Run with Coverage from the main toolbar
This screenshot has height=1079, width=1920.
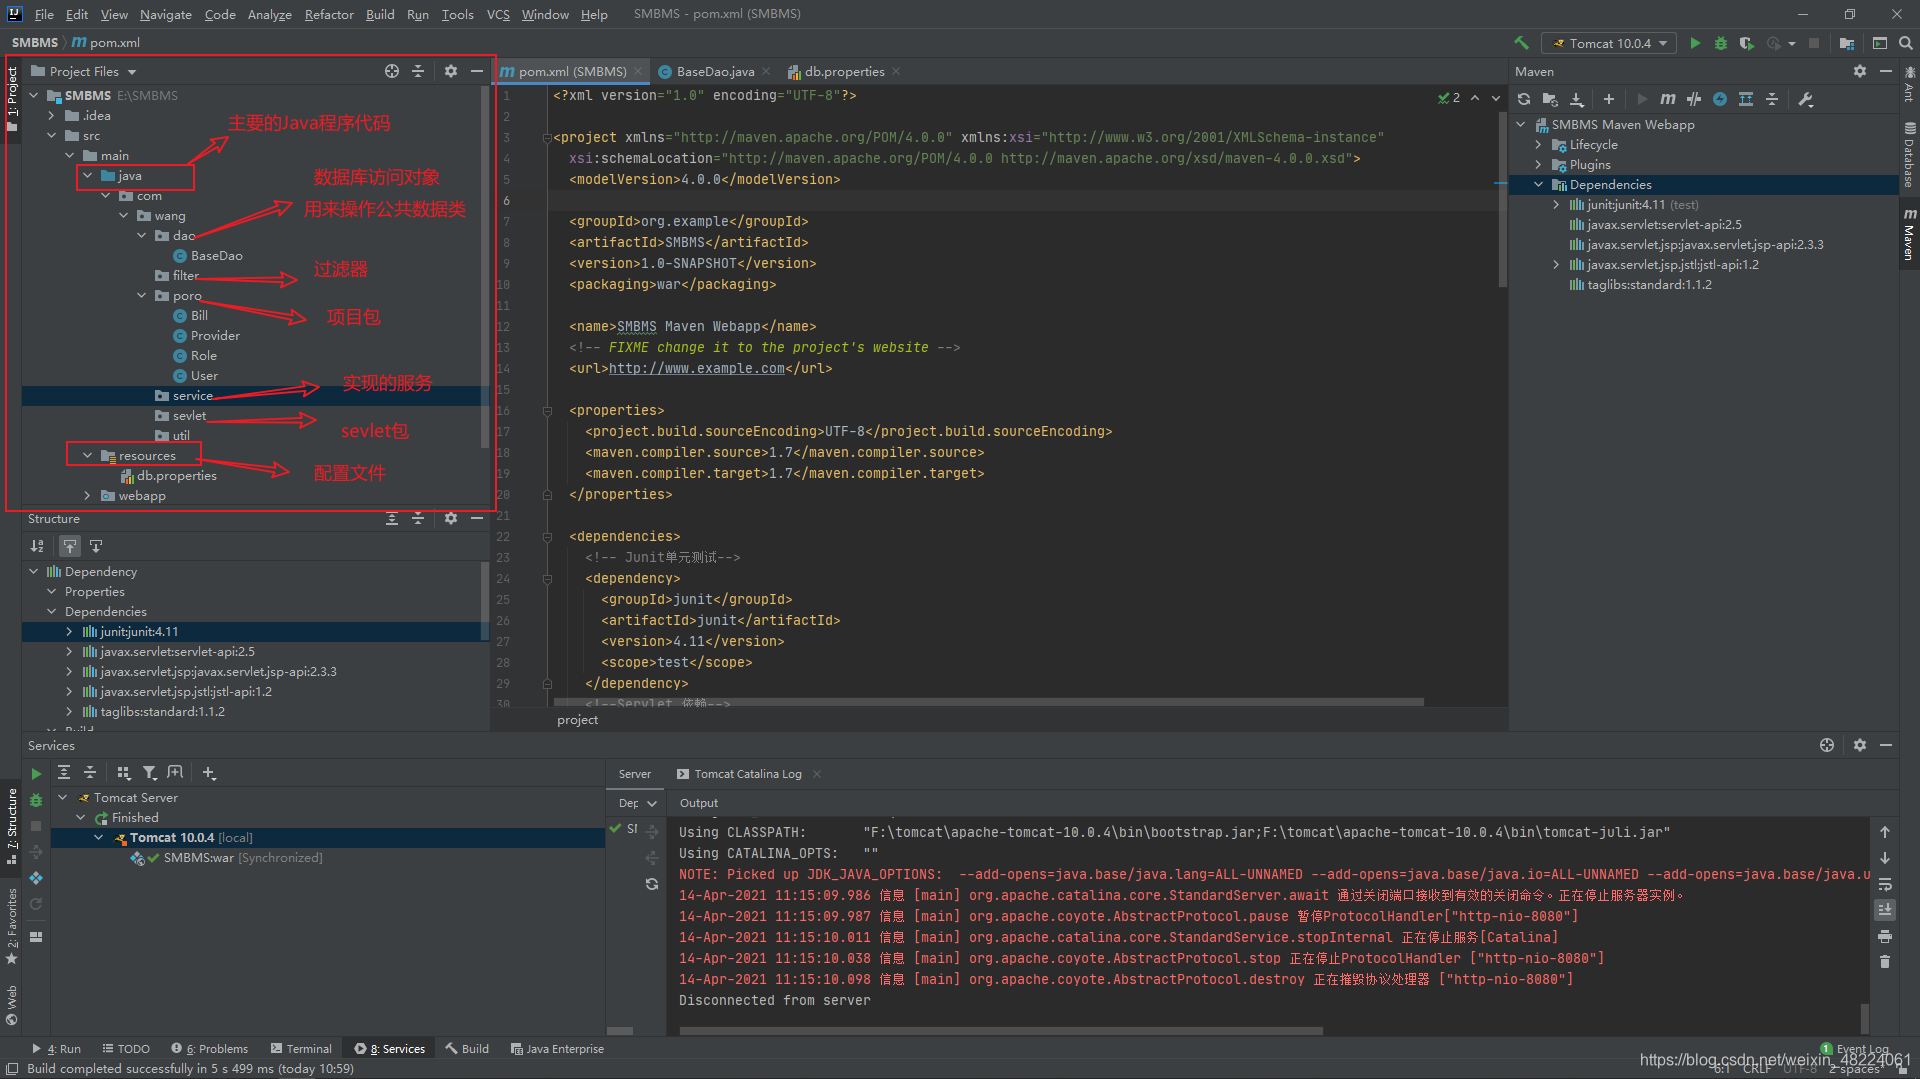tap(1746, 43)
